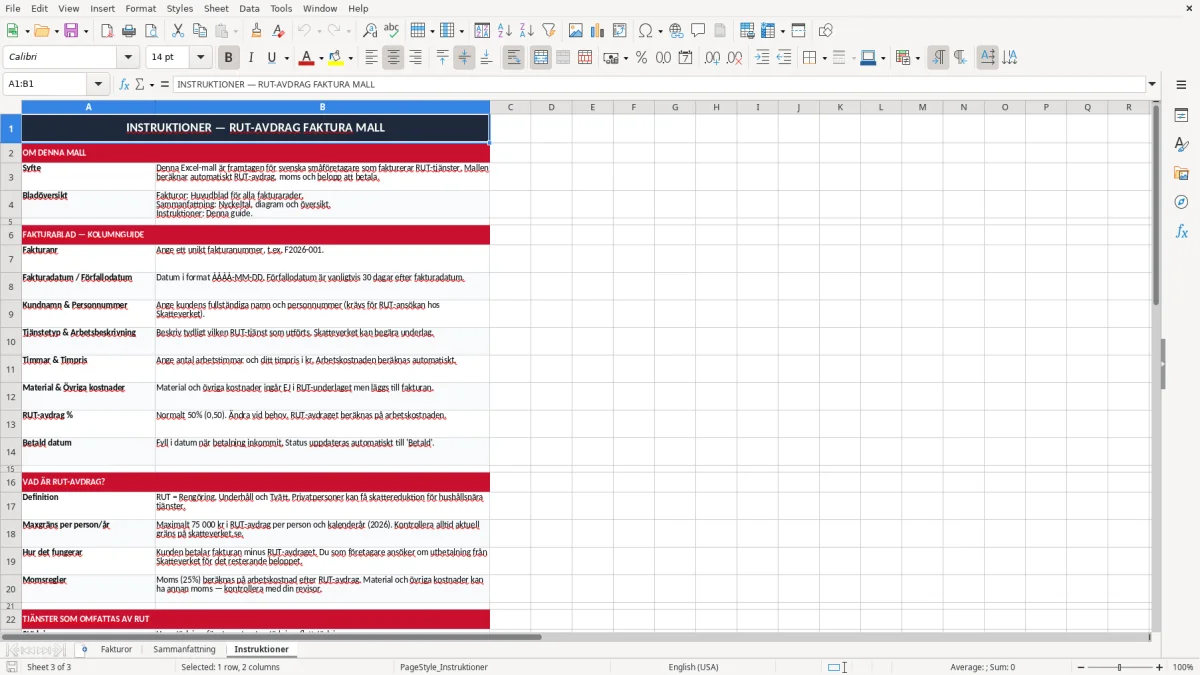Open the Data menu
Viewport: 1200px width, 675px height.
(249, 8)
